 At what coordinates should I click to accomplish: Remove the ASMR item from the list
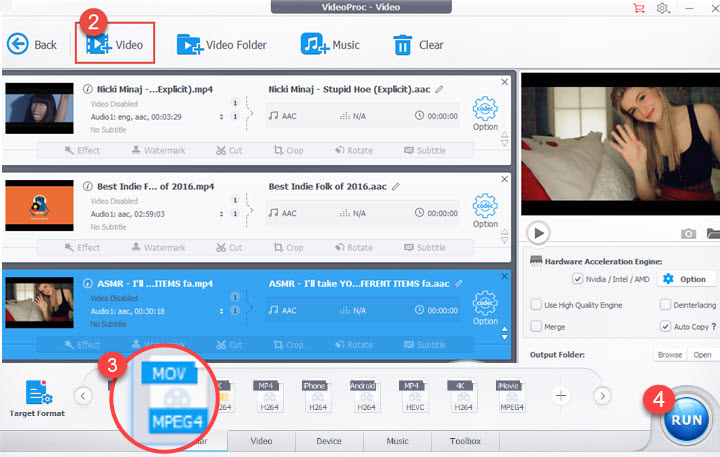[505, 276]
